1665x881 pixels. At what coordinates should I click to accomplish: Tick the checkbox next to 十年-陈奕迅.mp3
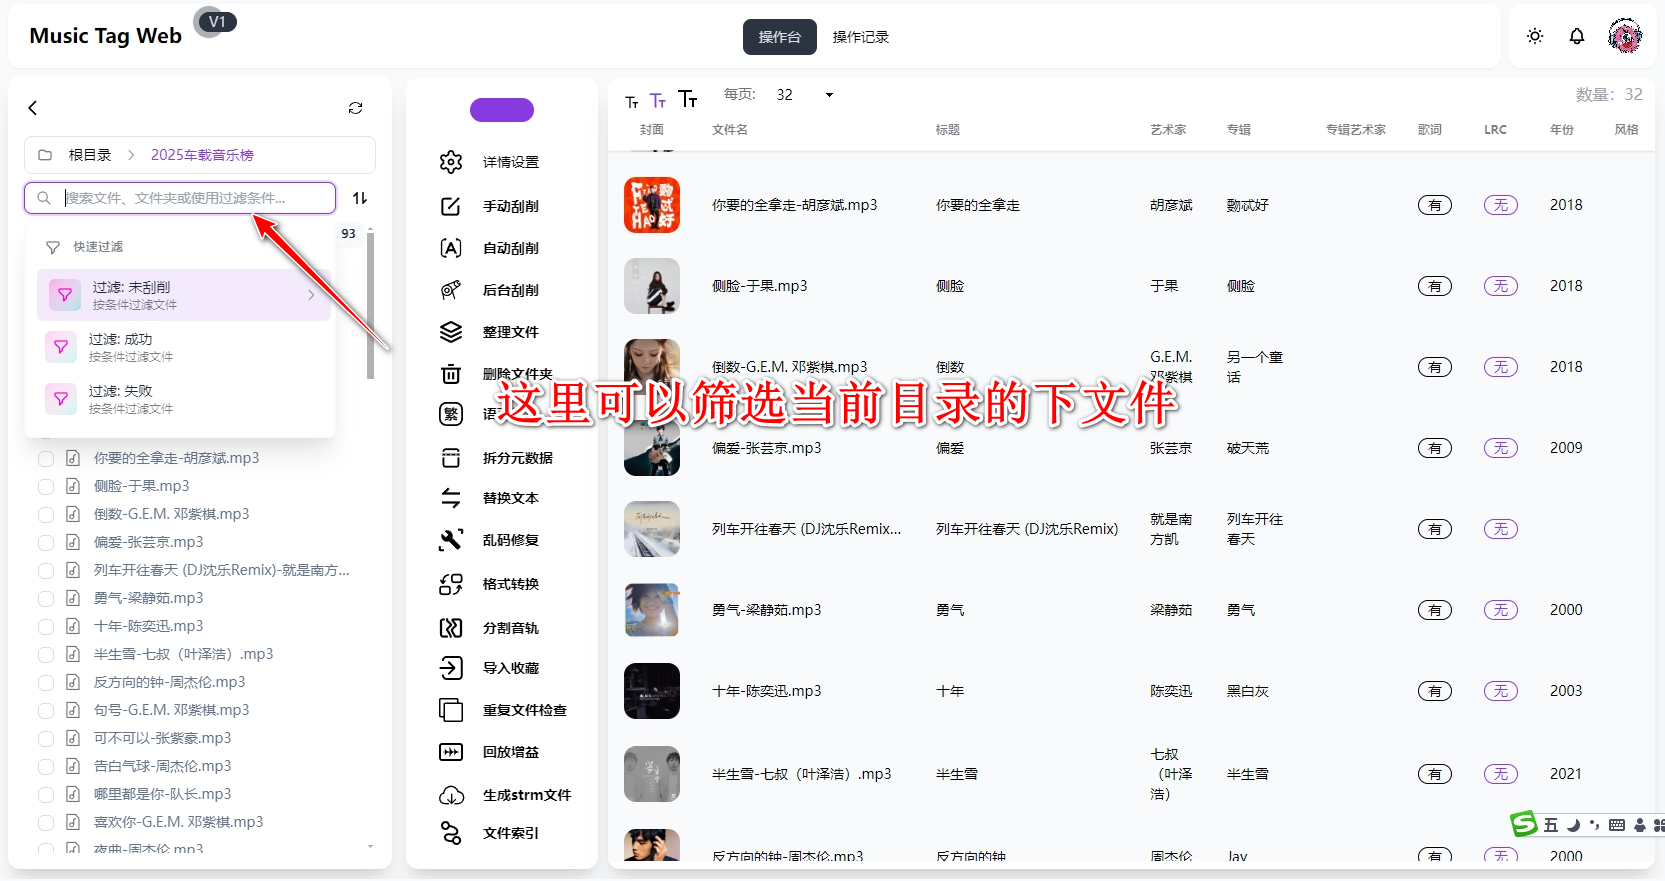pos(46,626)
